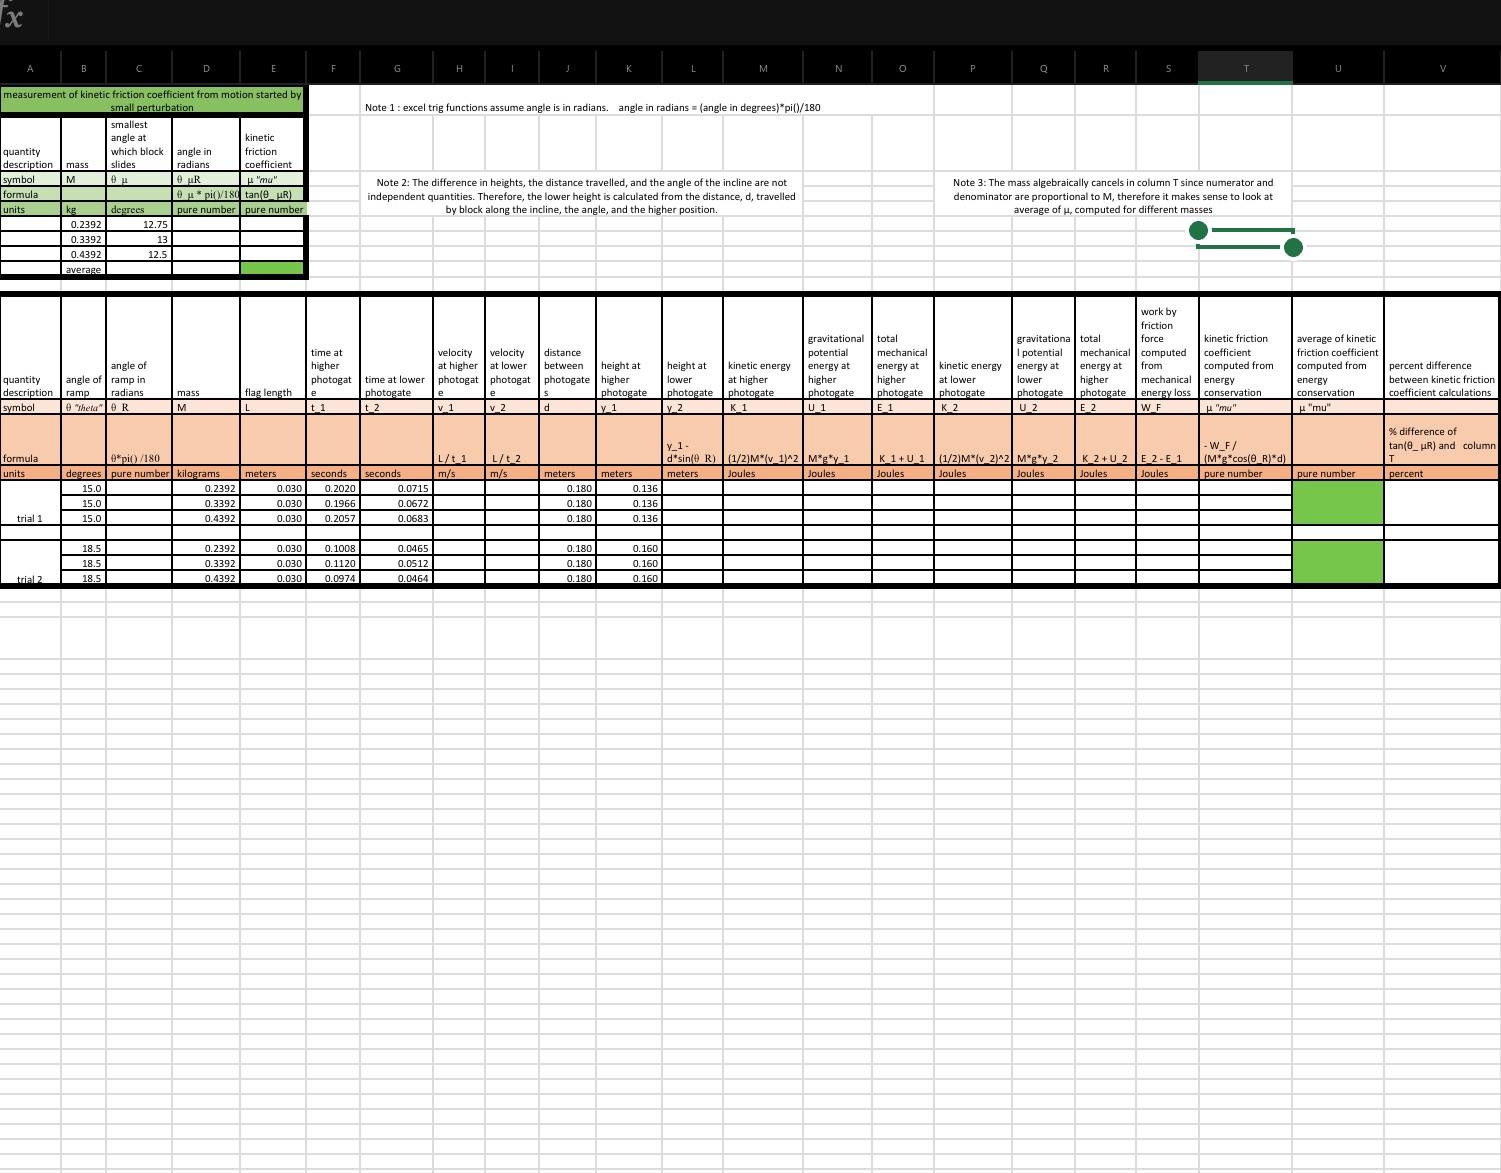Click the title cell 'measurement of kinetic friction coefficient'

pos(152,100)
